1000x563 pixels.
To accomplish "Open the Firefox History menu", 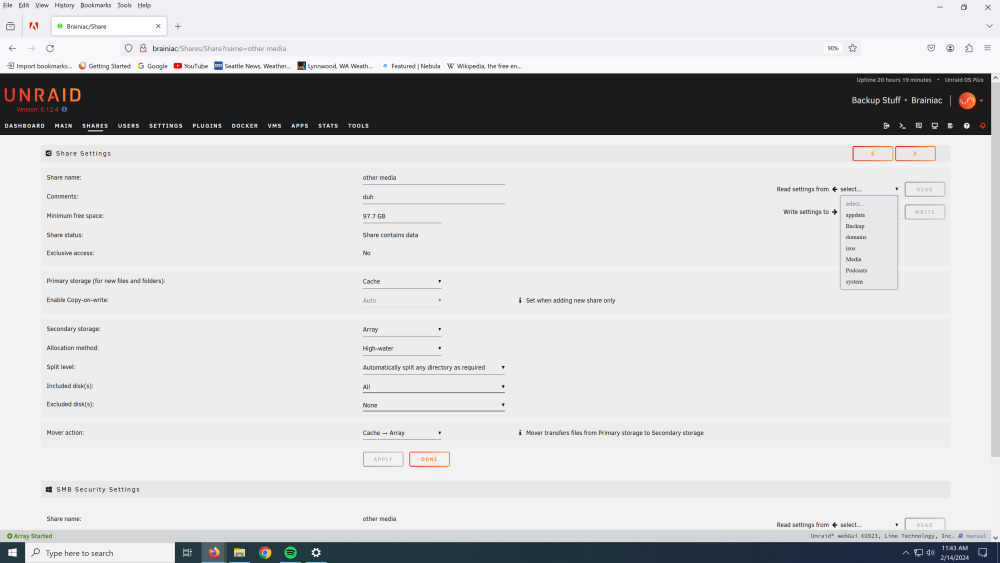I will (64, 5).
